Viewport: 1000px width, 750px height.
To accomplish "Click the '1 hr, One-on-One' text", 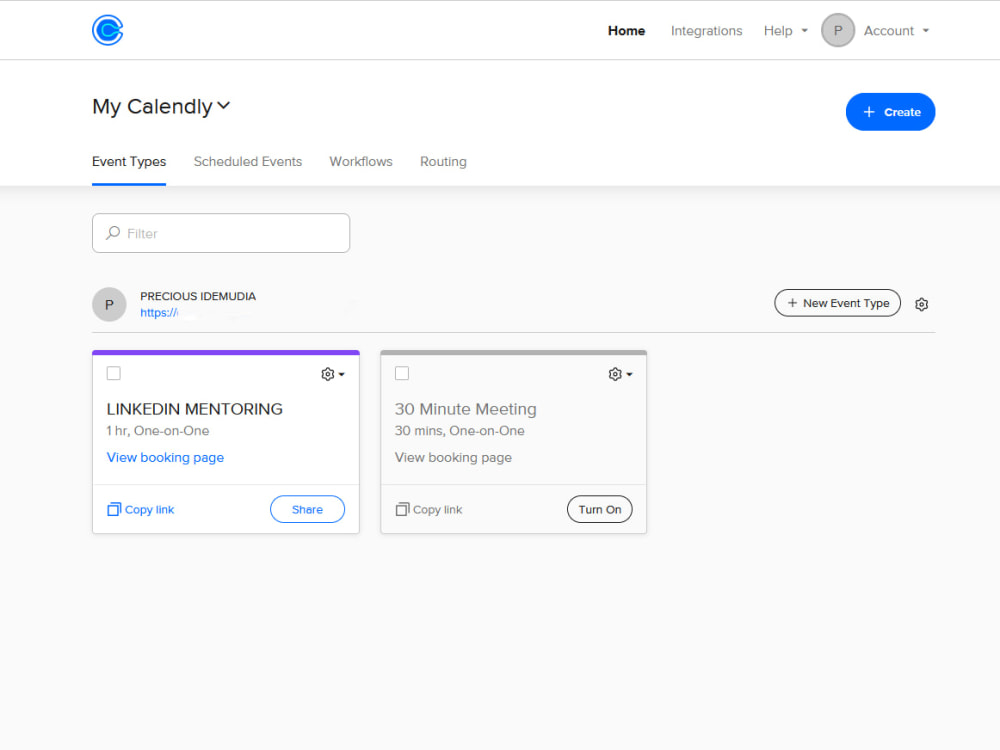I will 158,430.
